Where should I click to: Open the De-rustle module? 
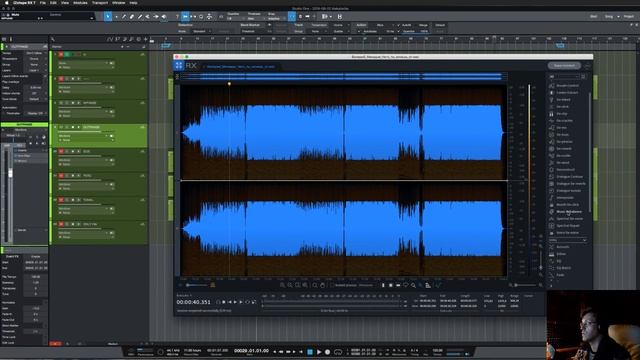click(x=564, y=156)
